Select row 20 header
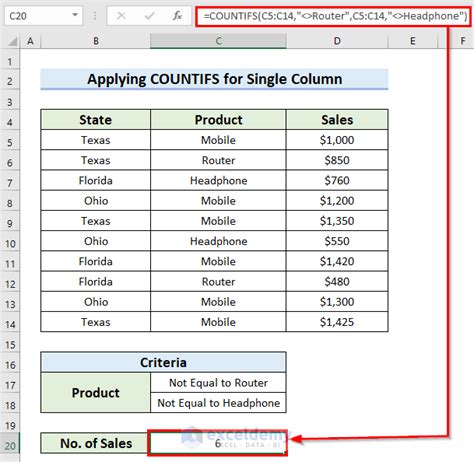The height and width of the screenshot is (462, 474). (x=10, y=446)
